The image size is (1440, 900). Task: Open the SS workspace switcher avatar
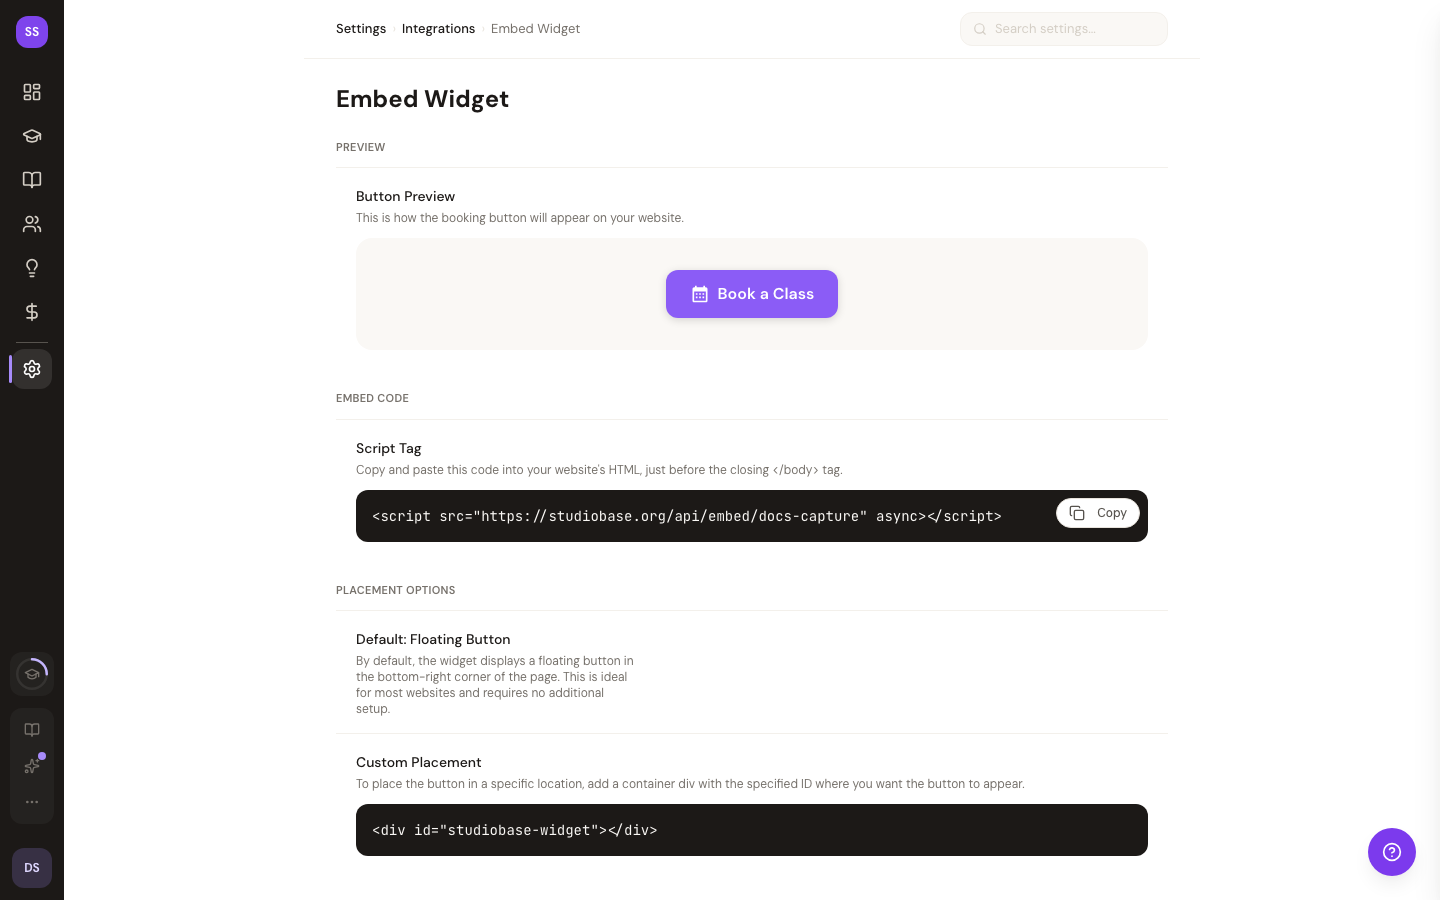click(32, 32)
